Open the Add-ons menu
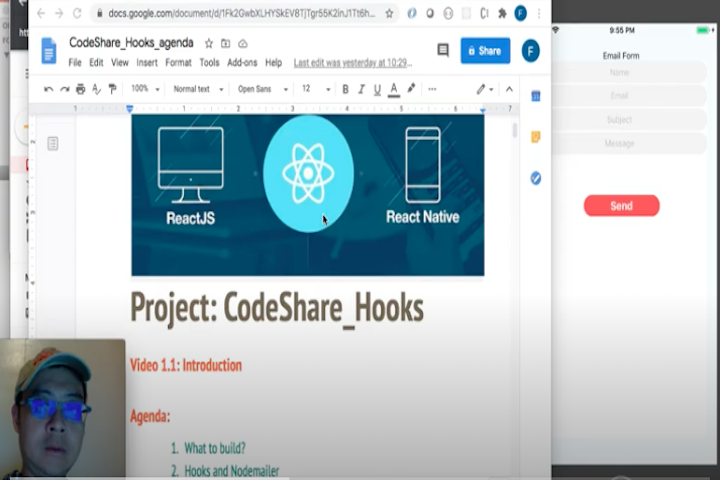 pos(242,62)
